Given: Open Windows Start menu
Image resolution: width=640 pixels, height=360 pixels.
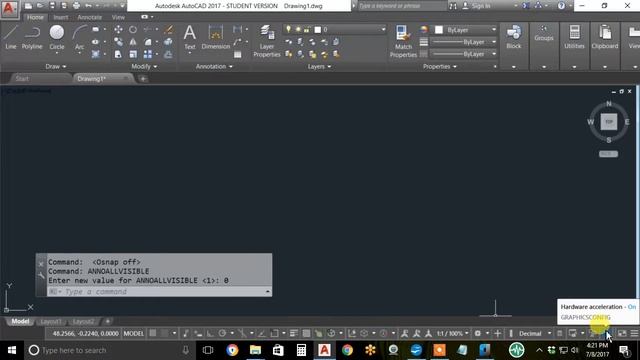Looking at the screenshot, I should [x=12, y=350].
